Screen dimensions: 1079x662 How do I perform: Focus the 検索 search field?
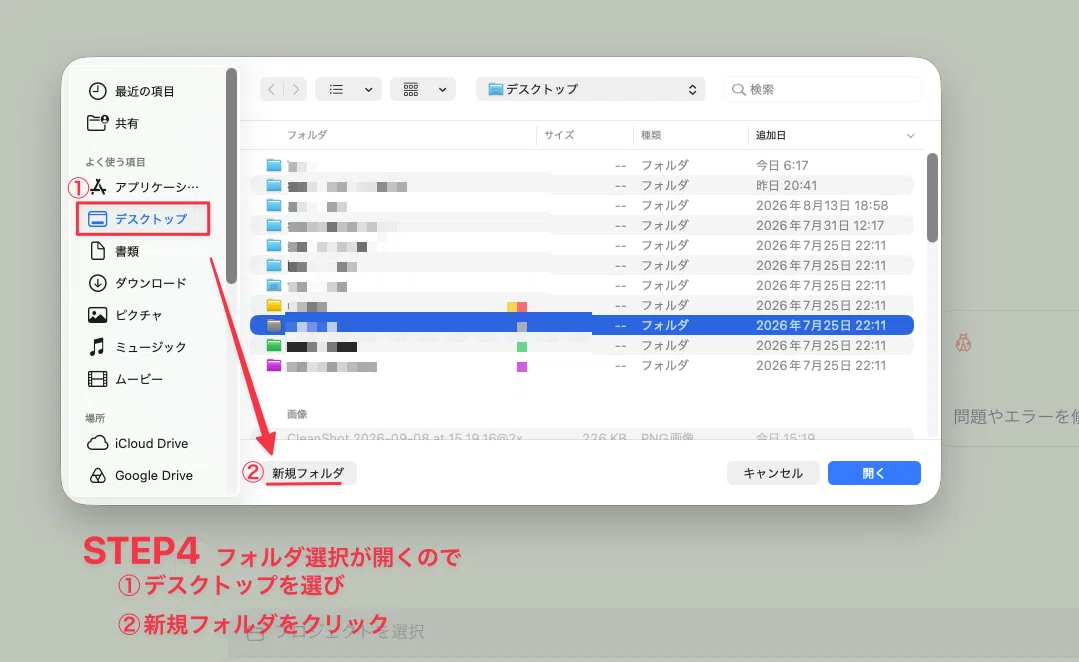coord(822,89)
